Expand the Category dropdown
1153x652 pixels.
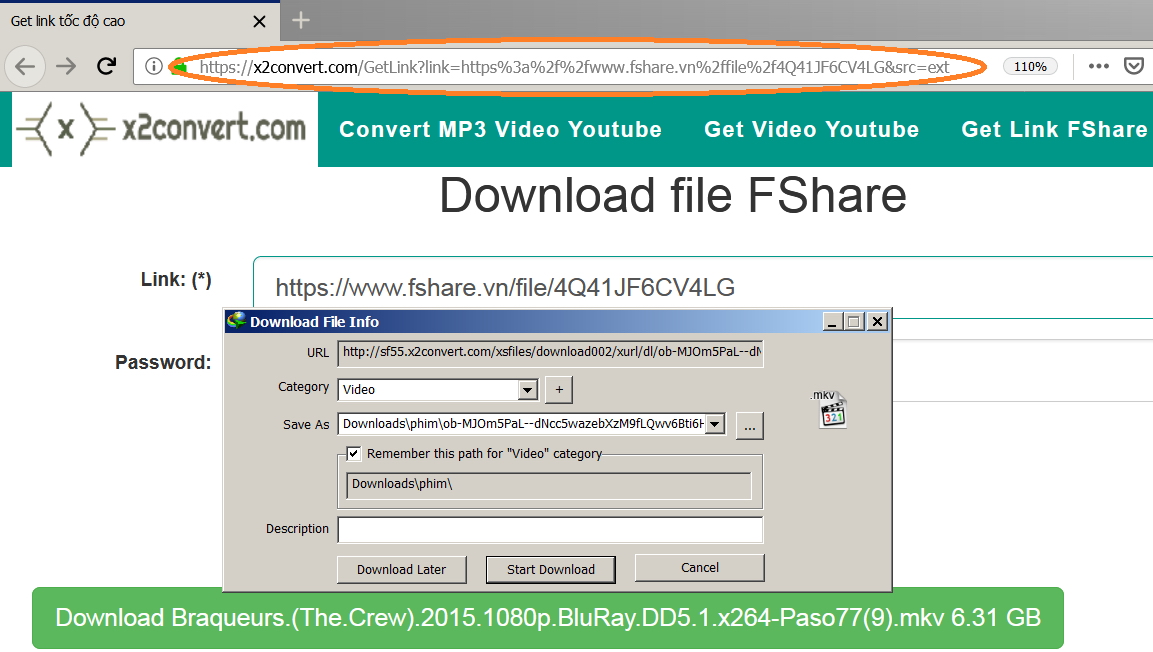(527, 390)
